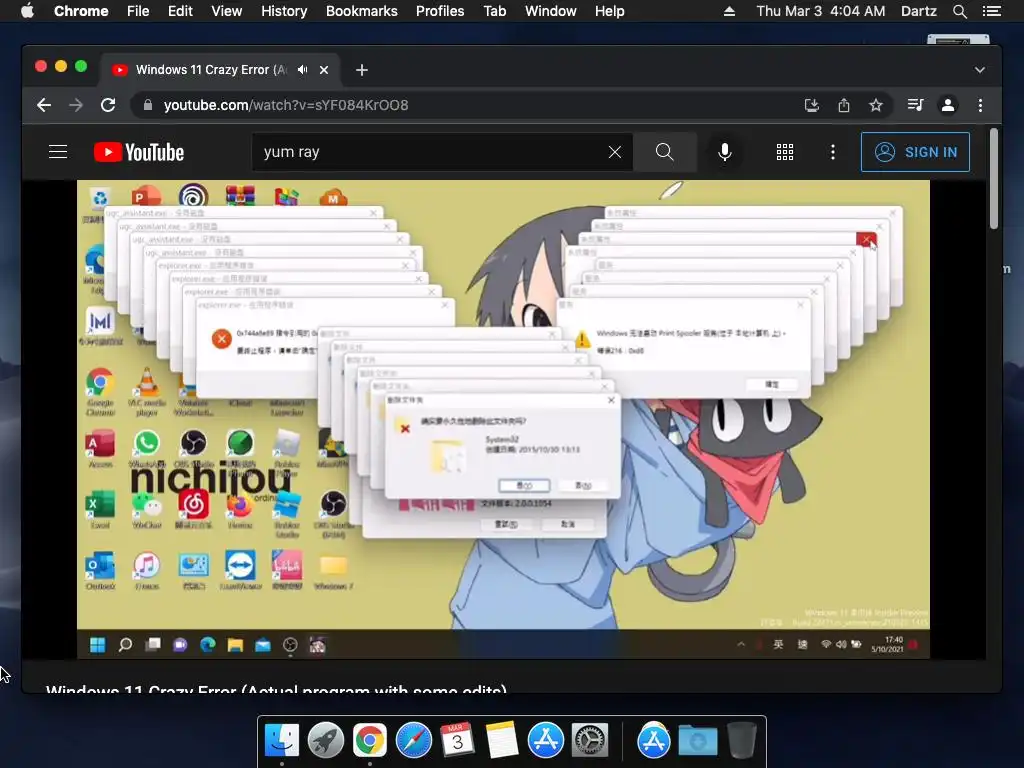Open the Profiles menu
This screenshot has width=1024, height=768.
click(440, 11)
